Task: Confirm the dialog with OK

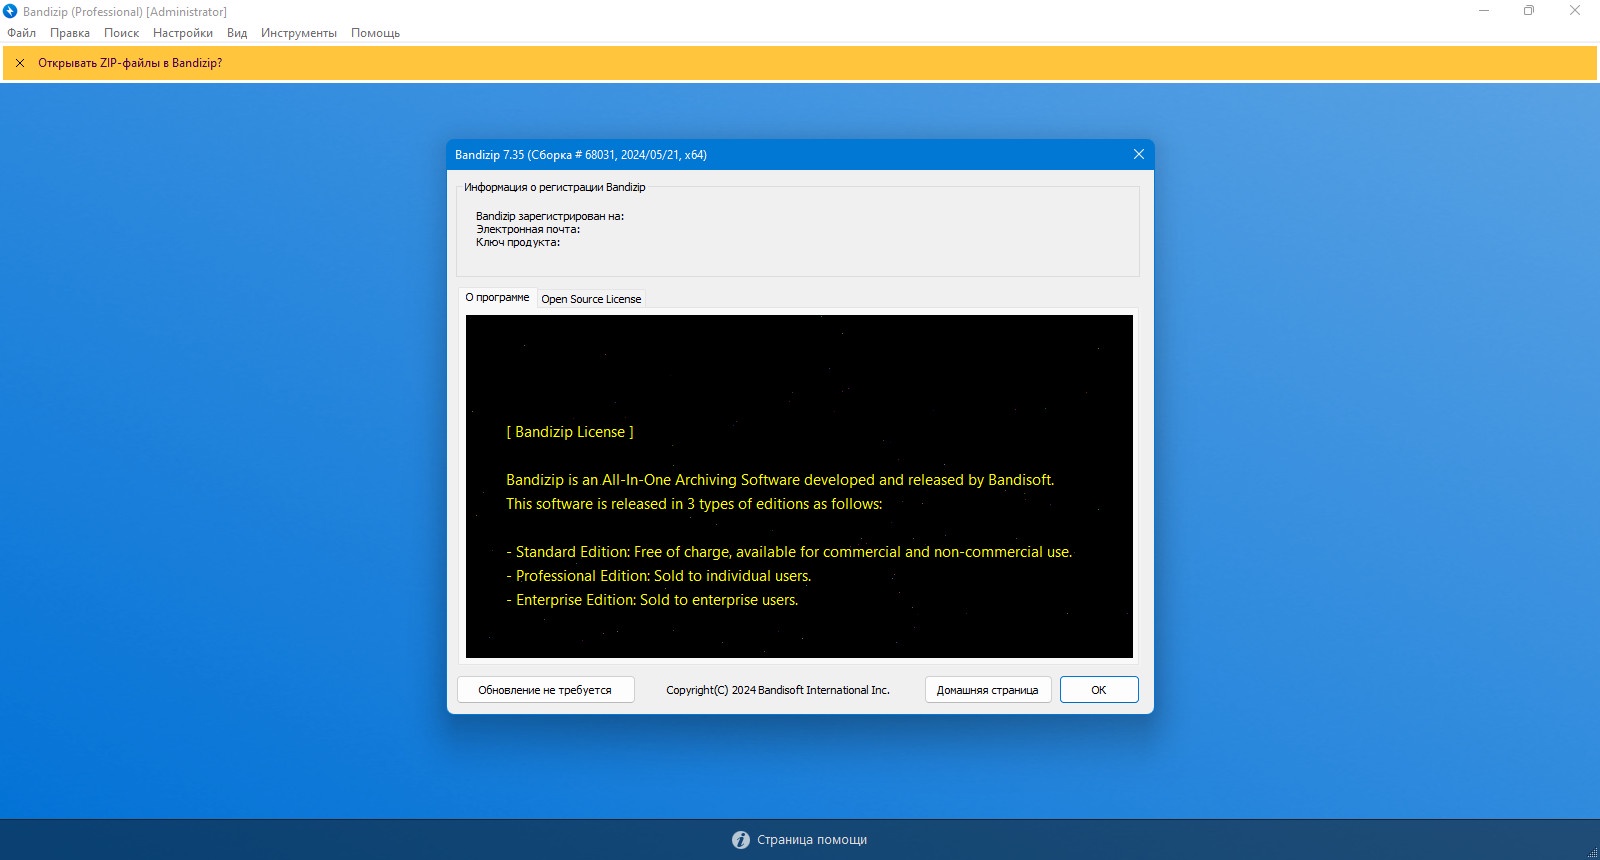Action: click(x=1099, y=690)
